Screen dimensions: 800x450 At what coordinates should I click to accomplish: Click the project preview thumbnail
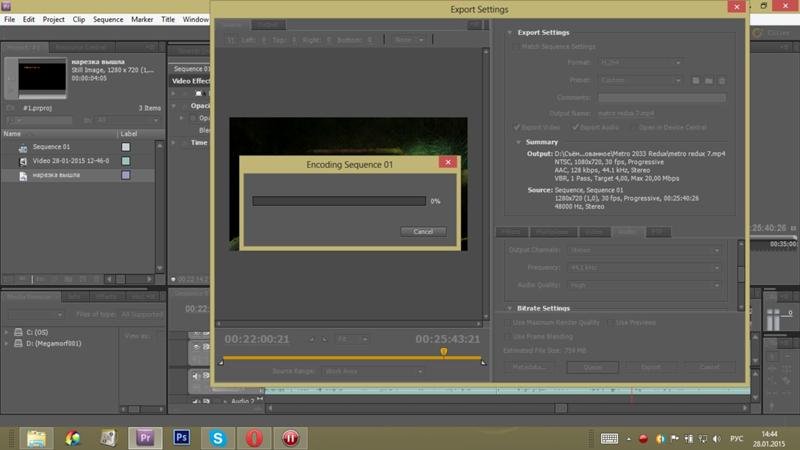point(42,78)
